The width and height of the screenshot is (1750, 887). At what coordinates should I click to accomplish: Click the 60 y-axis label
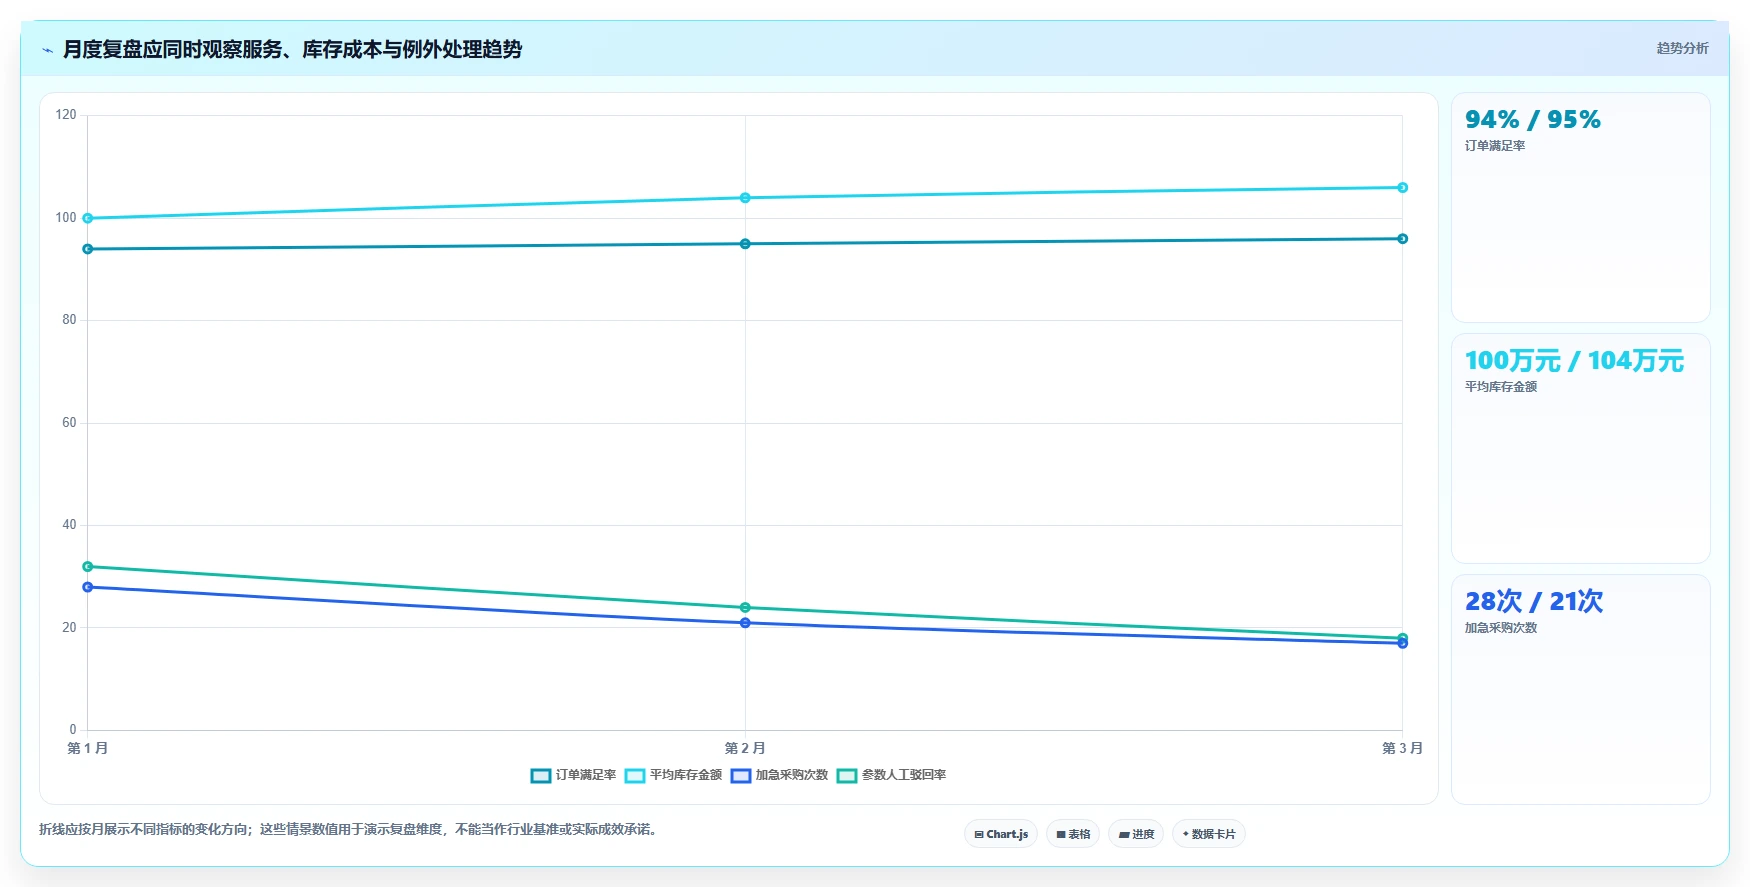click(69, 423)
